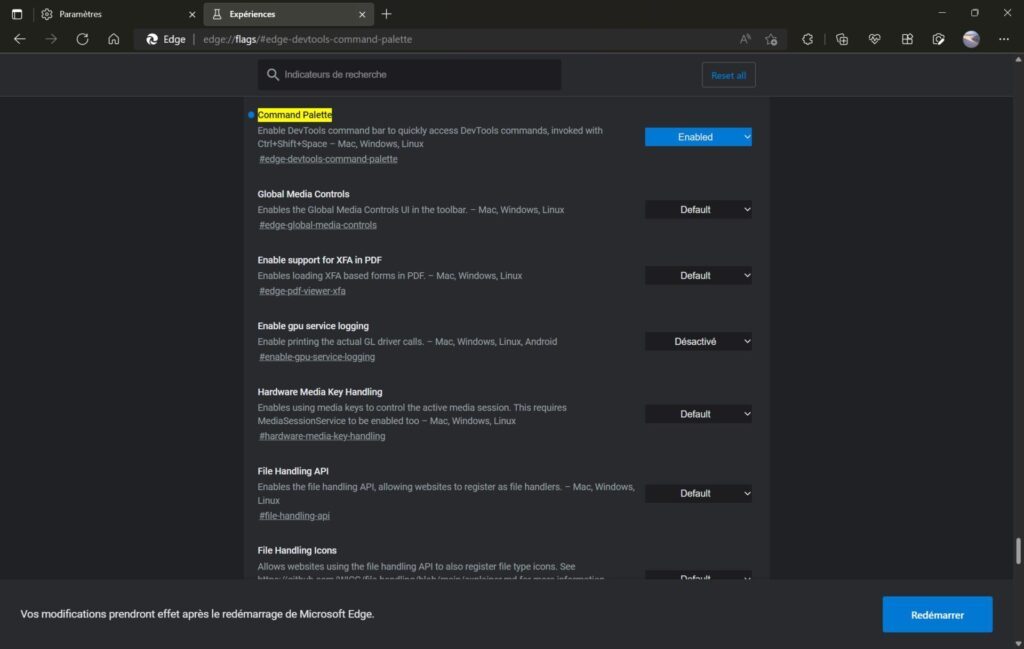Viewport: 1024px width, 649px height.
Task: Click the Reset all button
Action: (728, 75)
